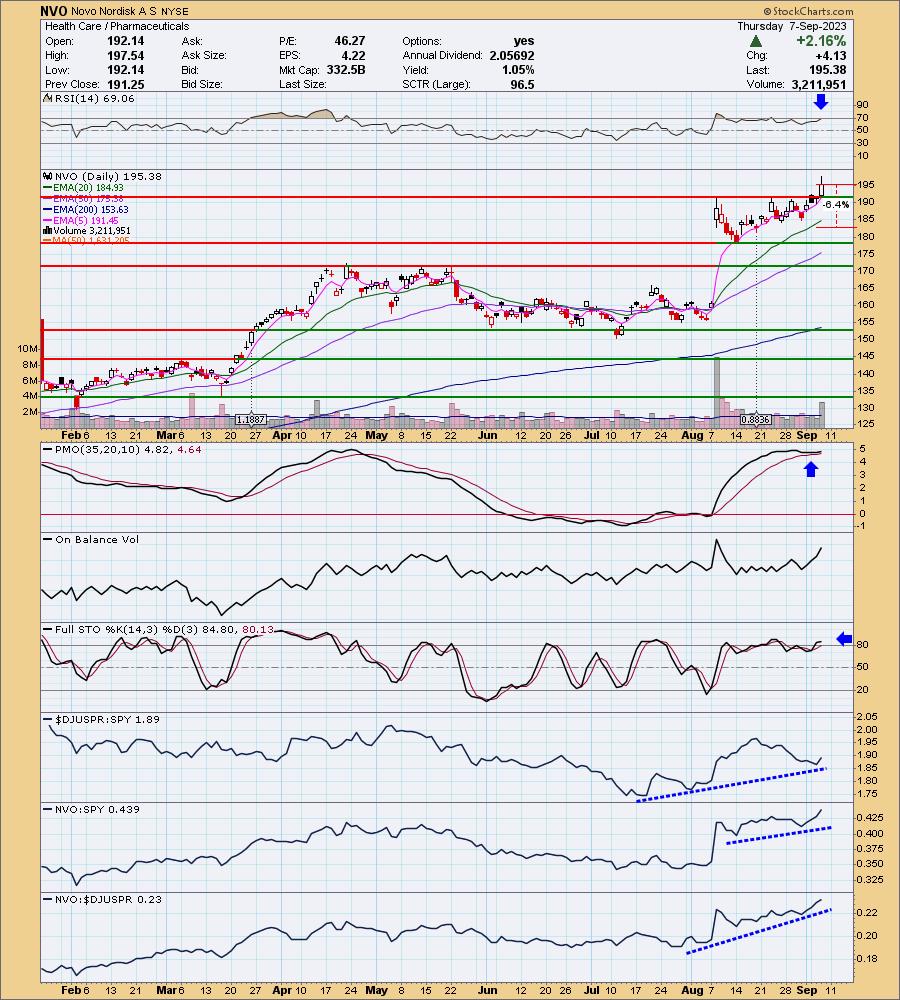Click the 'On Balance Vol' panel label
900x1000 pixels.
(x=97, y=540)
